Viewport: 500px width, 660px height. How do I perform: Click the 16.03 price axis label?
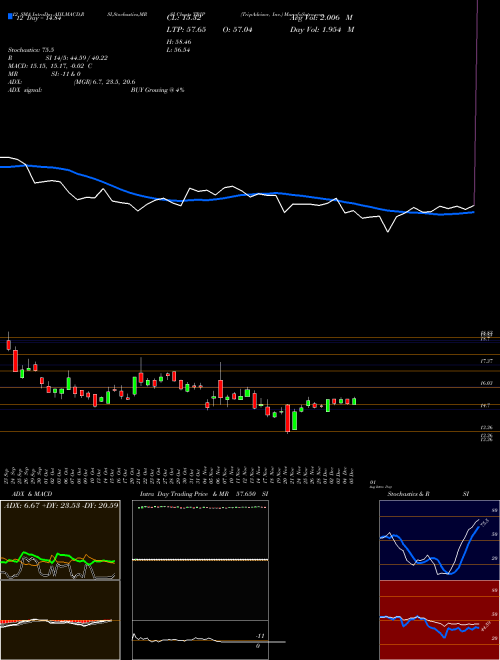pos(487,383)
